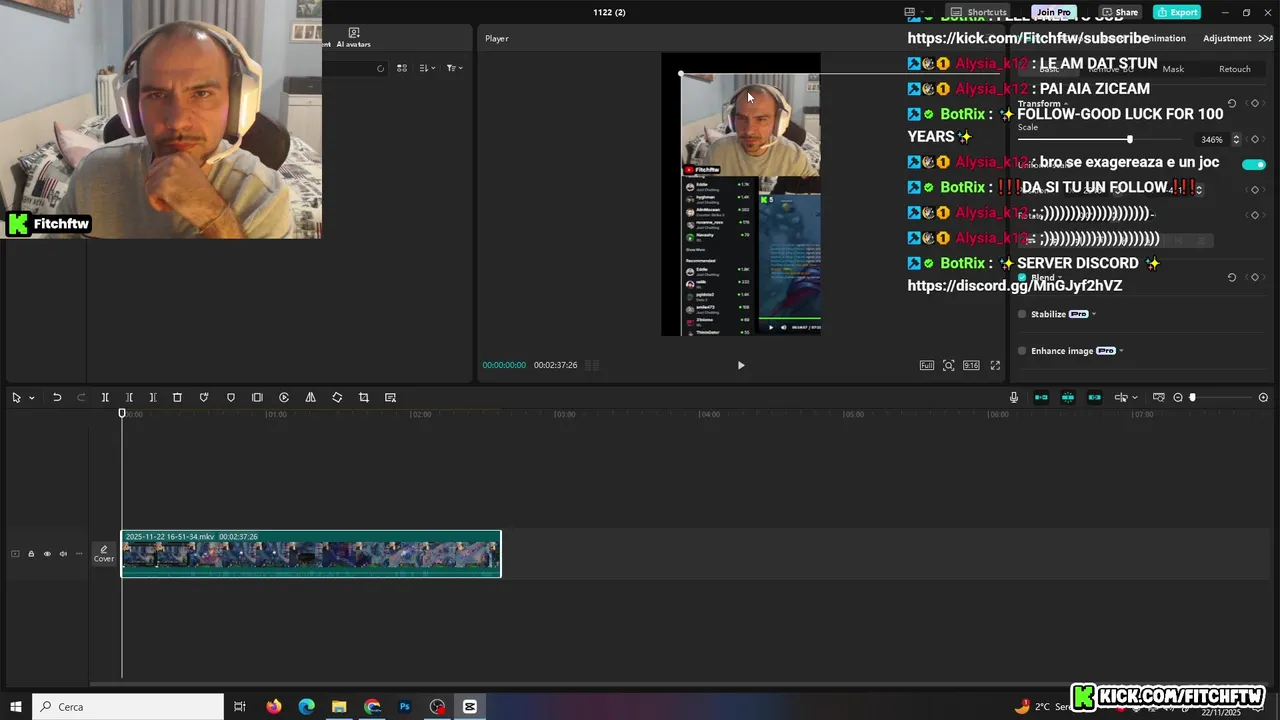Open the track more options ellipsis
Viewport: 1280px width, 720px height.
tap(79, 553)
